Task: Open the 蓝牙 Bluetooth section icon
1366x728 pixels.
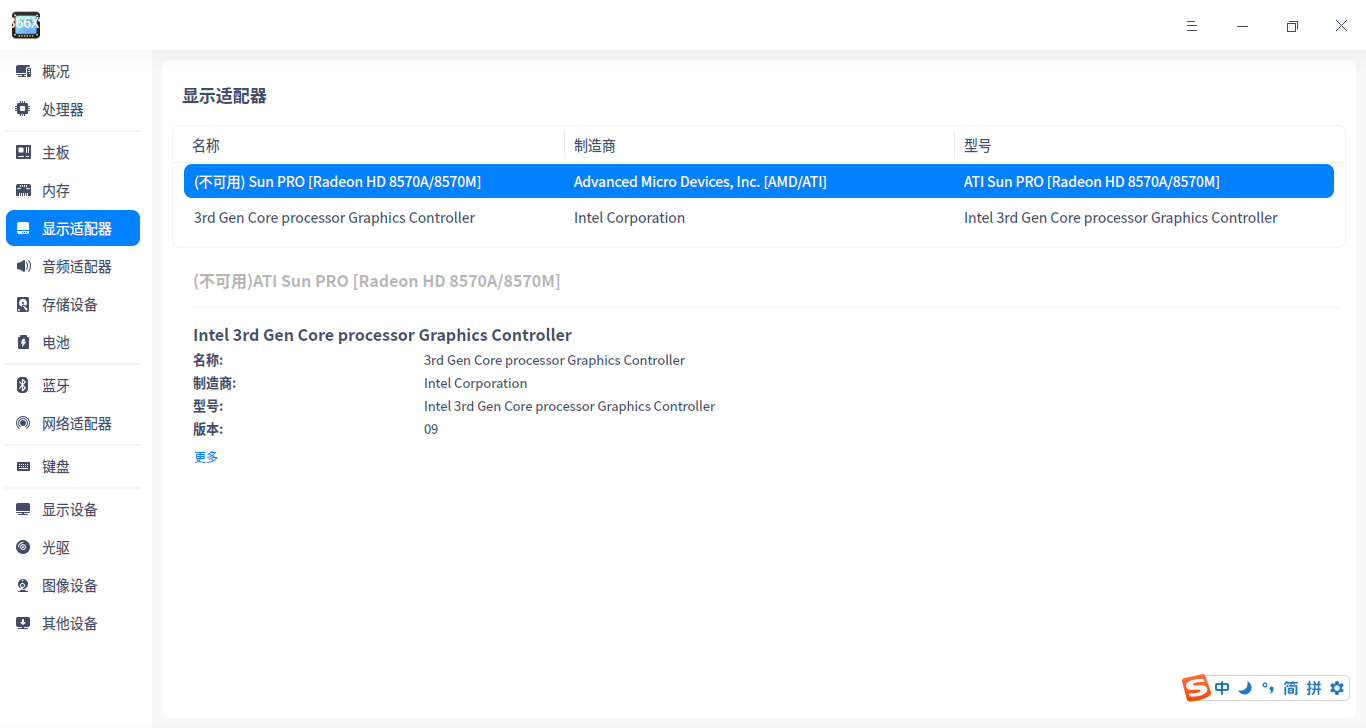Action: click(22, 385)
